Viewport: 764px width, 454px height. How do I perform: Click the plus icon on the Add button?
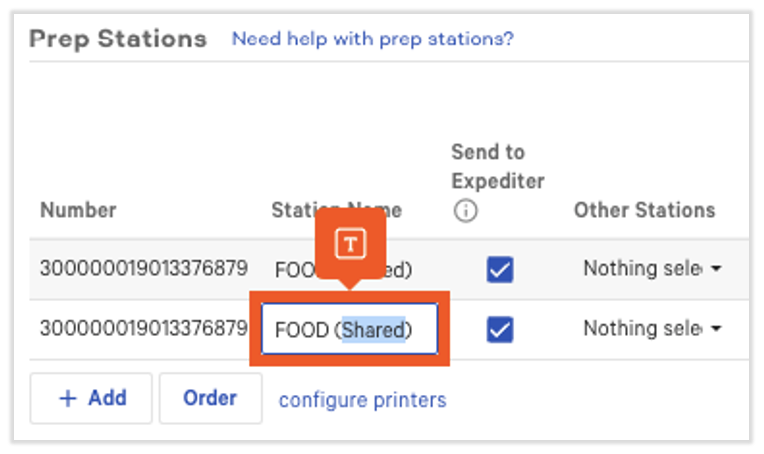(68, 398)
